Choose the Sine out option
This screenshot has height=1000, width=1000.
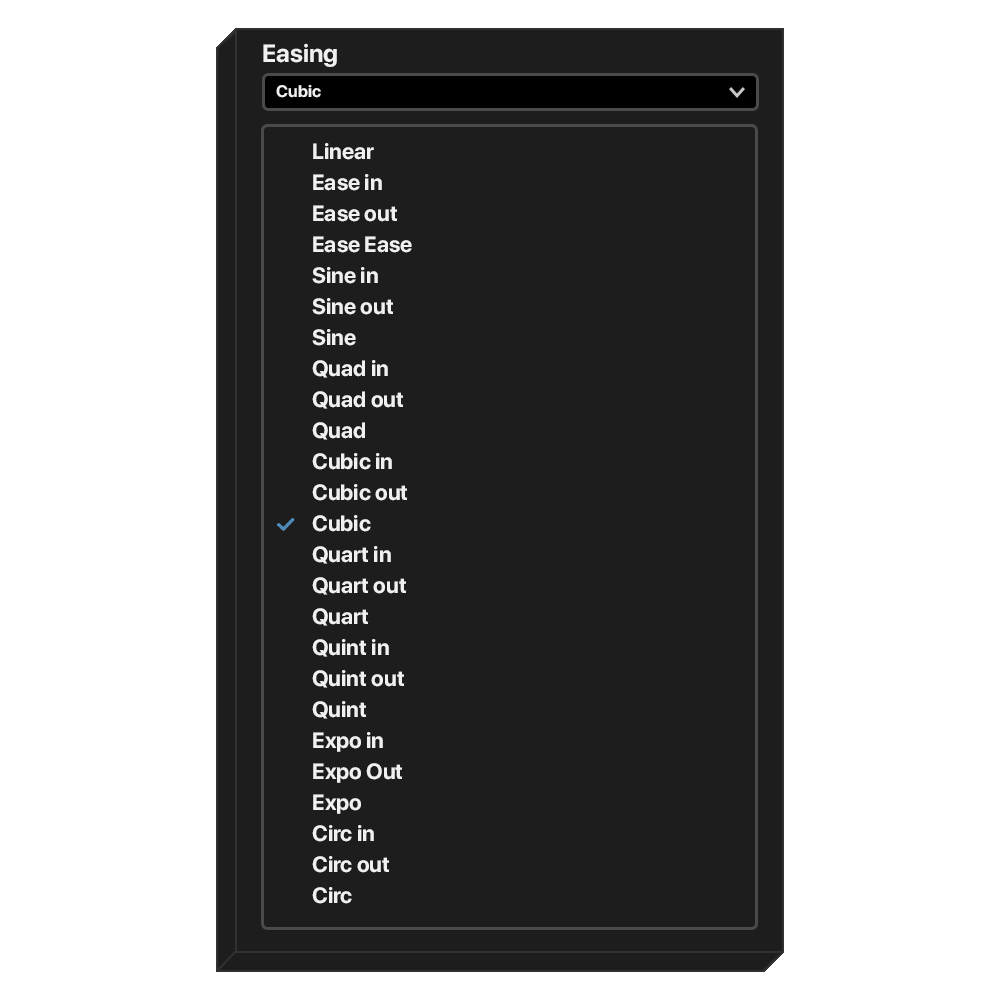[x=352, y=307]
